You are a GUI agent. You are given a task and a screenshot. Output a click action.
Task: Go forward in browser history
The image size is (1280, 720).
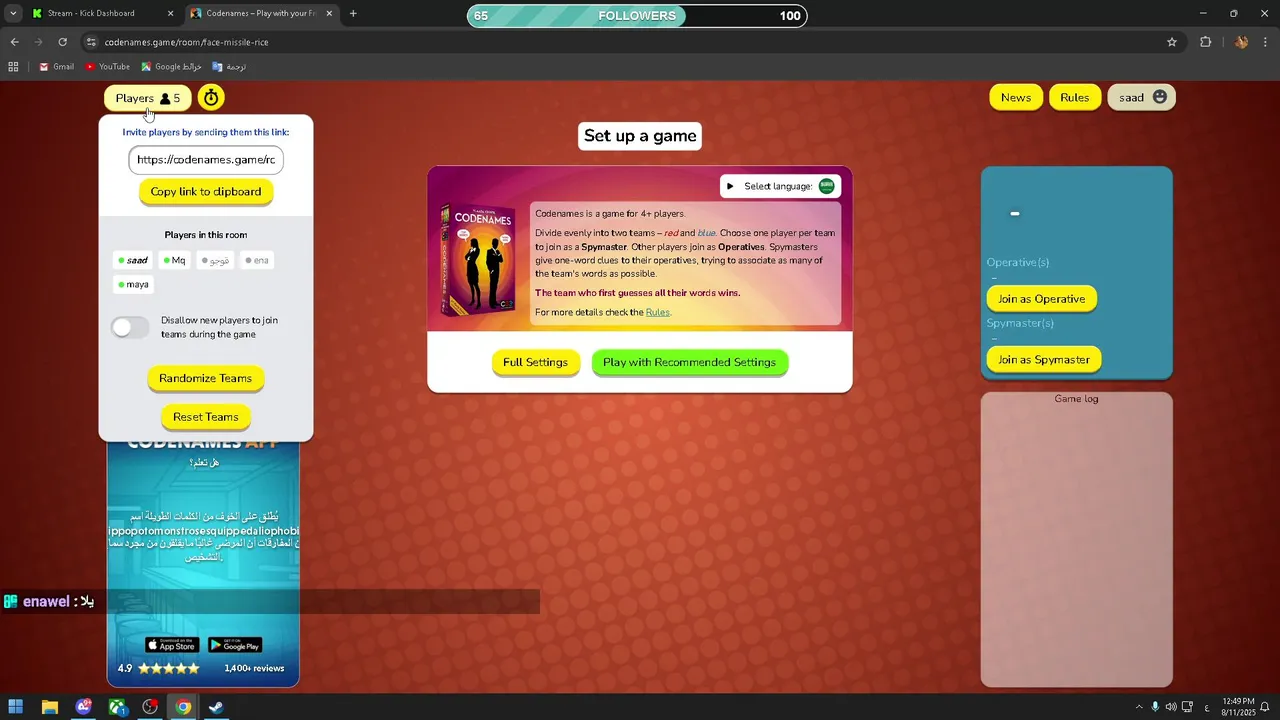click(x=38, y=42)
